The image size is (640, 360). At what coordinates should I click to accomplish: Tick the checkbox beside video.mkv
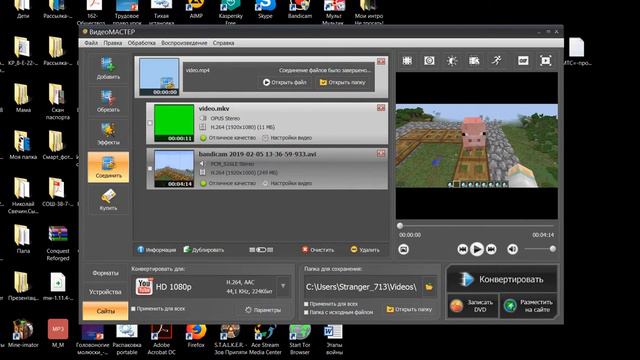(x=150, y=123)
